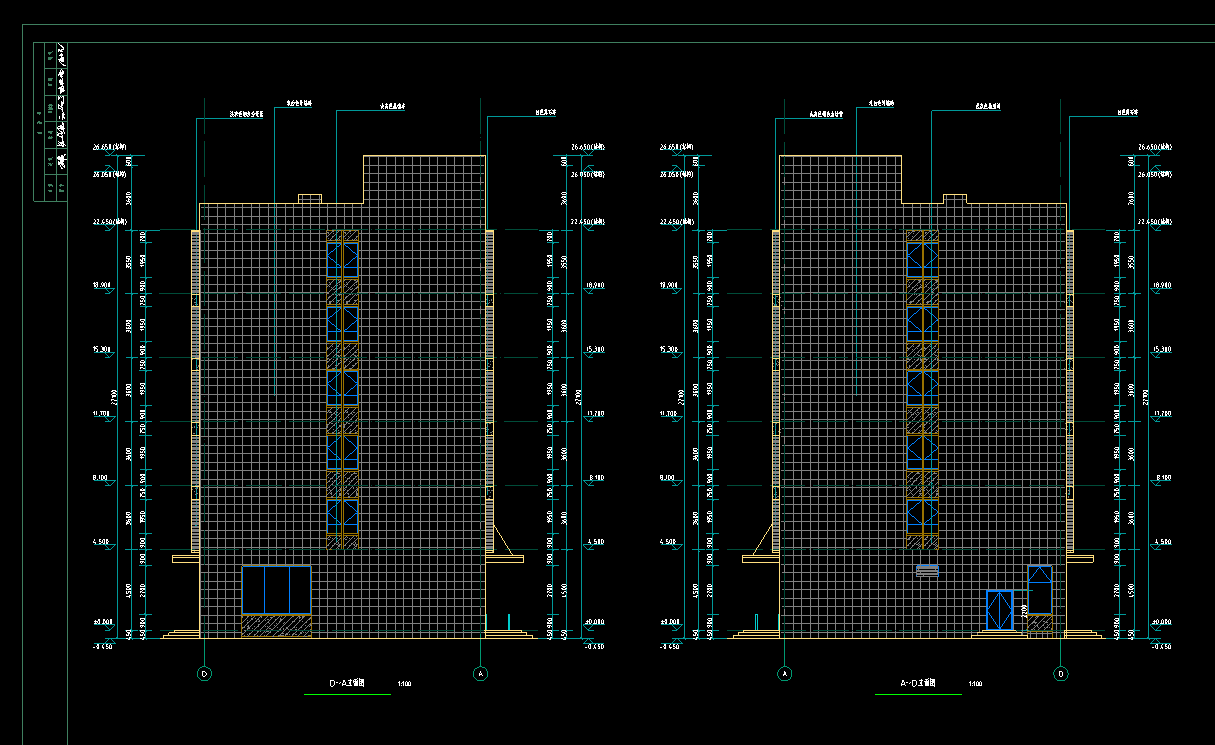Screen dimensions: 1215x745
Task: Select the large three-panel window on left elevation
Action: (276, 590)
